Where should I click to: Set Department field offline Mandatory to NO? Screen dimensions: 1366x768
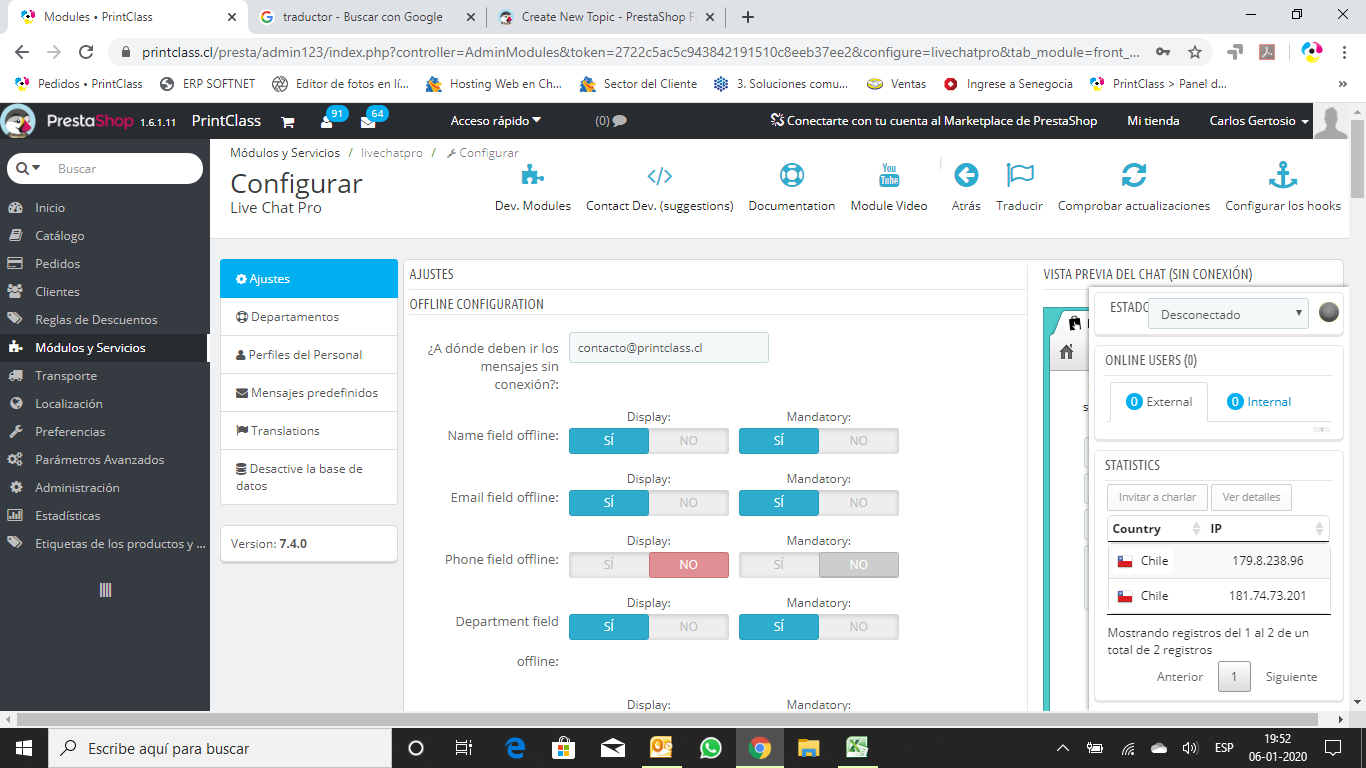[859, 627]
